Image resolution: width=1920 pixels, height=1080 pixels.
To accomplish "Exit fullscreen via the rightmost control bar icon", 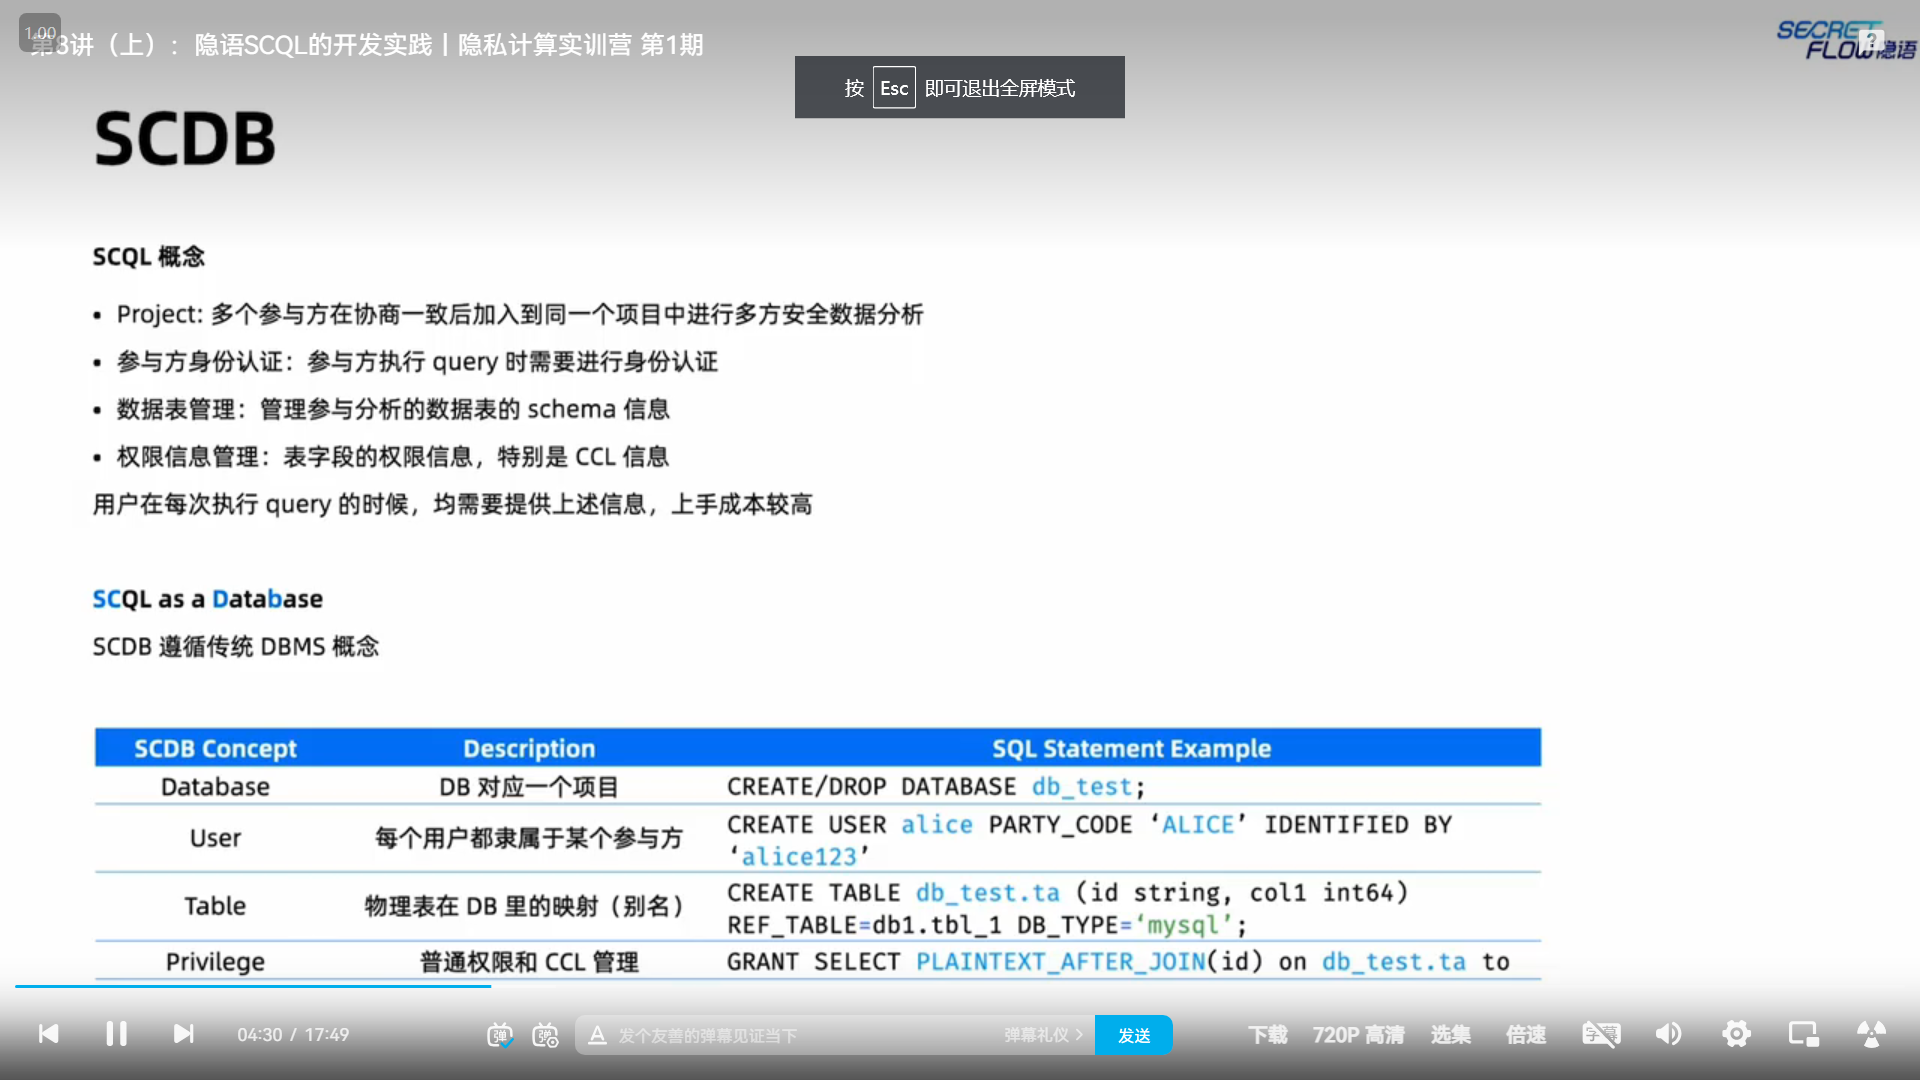I will (1871, 1034).
